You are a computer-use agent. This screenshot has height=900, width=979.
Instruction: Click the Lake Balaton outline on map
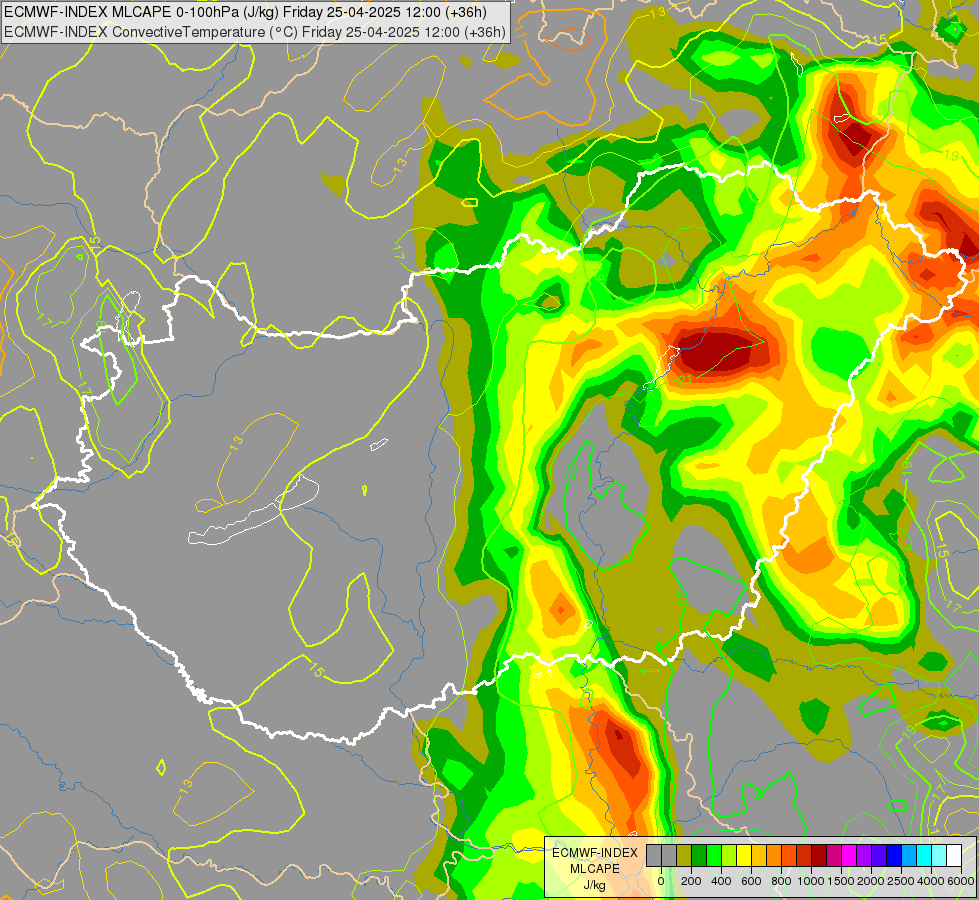coord(253,510)
